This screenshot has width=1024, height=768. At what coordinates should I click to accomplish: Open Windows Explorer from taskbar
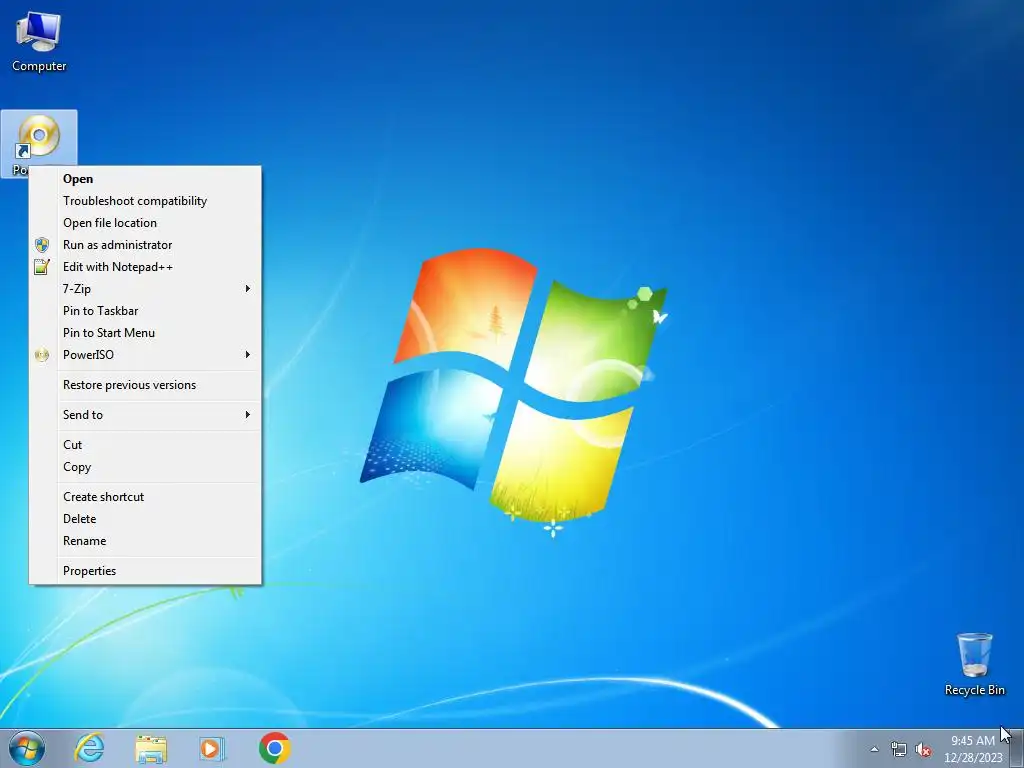[x=151, y=749]
